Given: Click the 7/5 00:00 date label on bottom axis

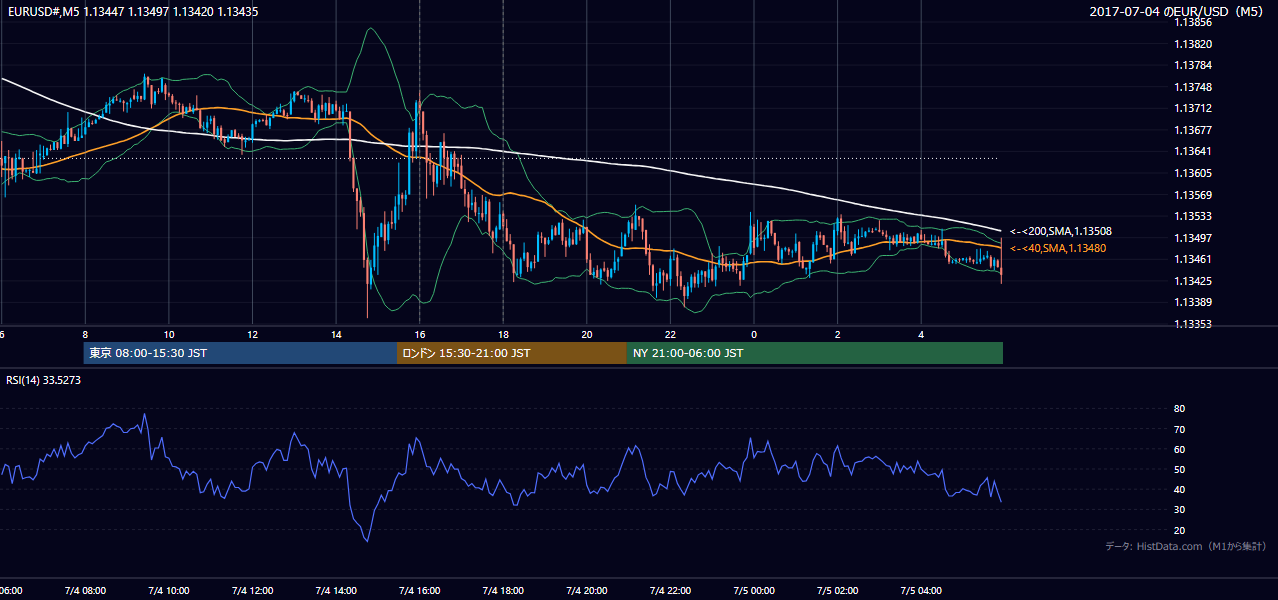Looking at the screenshot, I should [x=754, y=591].
